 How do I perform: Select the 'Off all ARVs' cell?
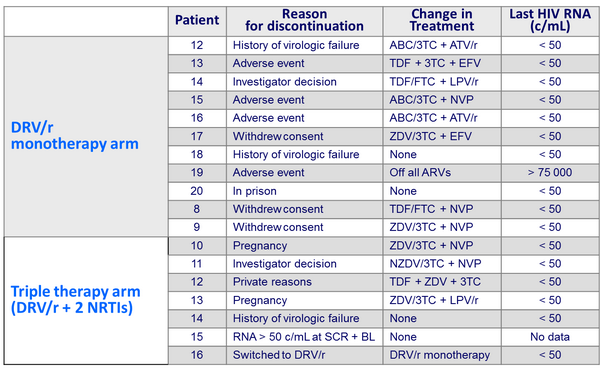[420, 173]
